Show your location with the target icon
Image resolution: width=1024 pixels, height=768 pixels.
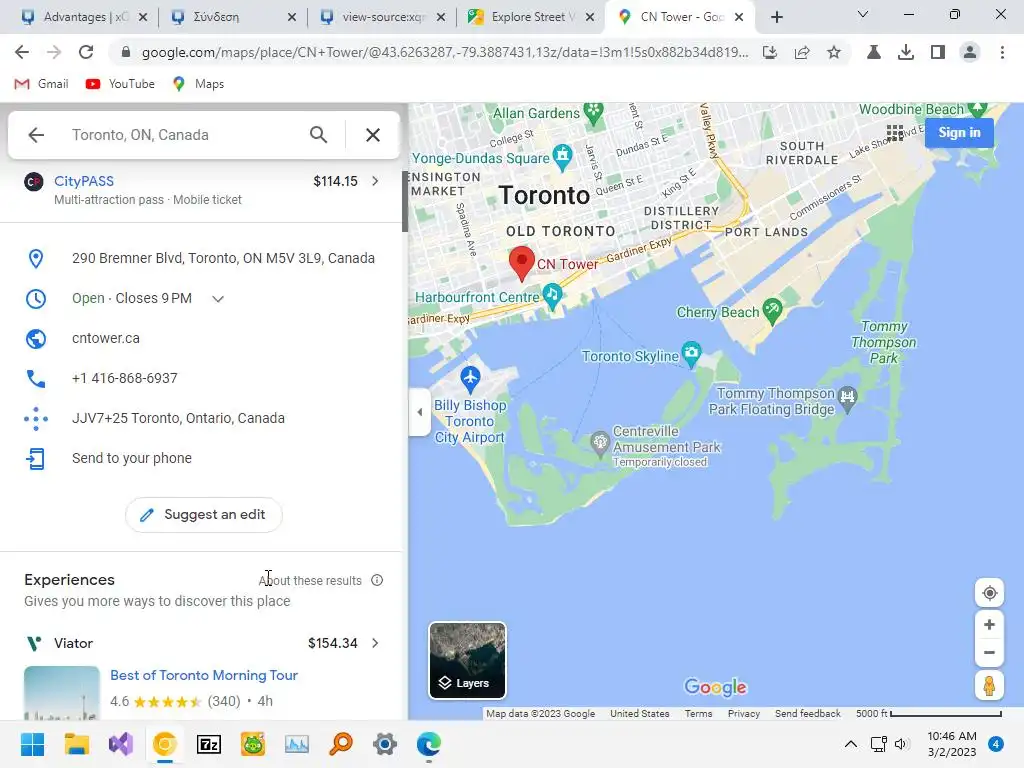989,593
